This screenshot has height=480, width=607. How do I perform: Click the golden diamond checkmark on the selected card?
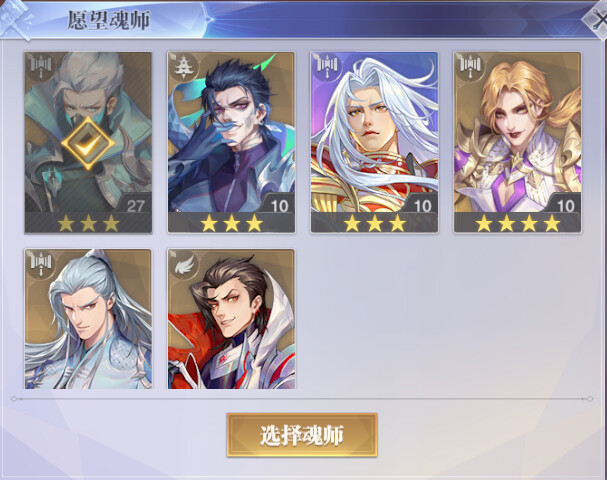[88, 143]
